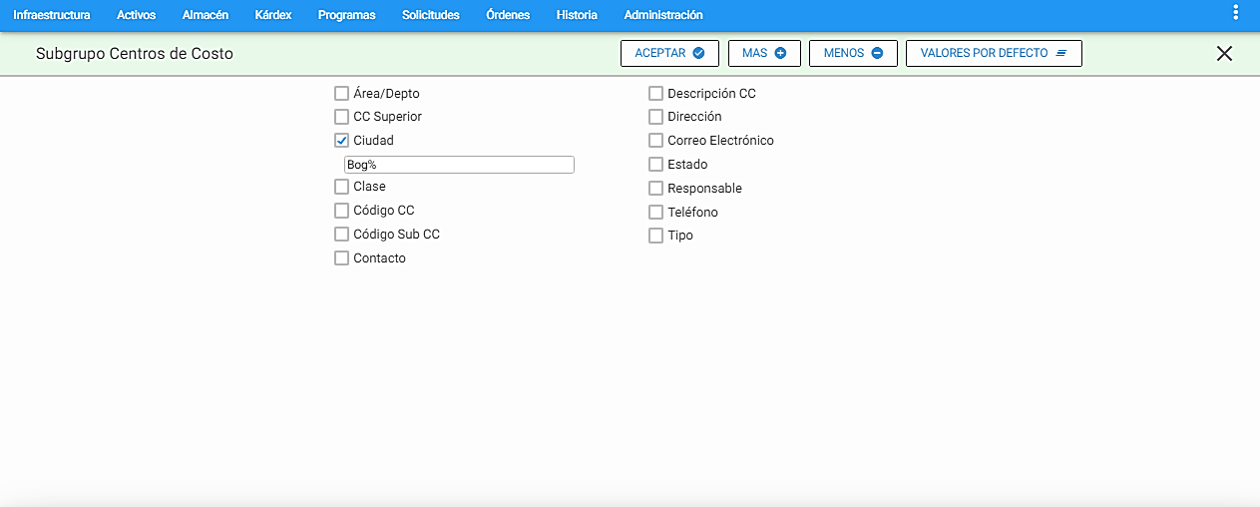Viewport: 1260px width, 507px height.
Task: Enable the CC Superior checkbox
Action: point(342,117)
